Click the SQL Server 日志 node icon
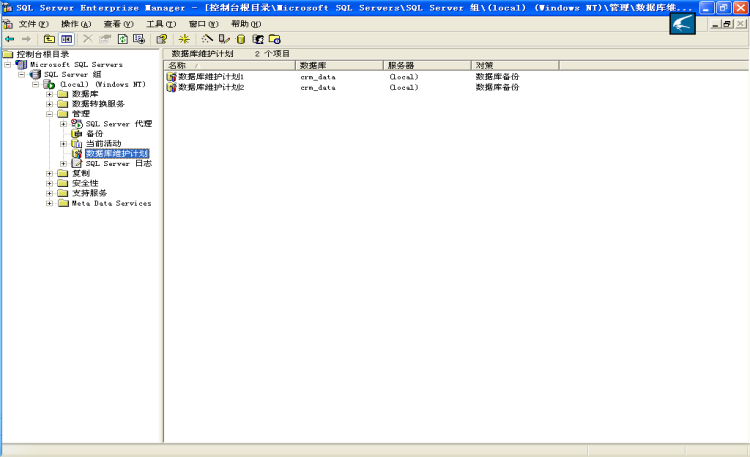750x457 pixels. click(77, 163)
